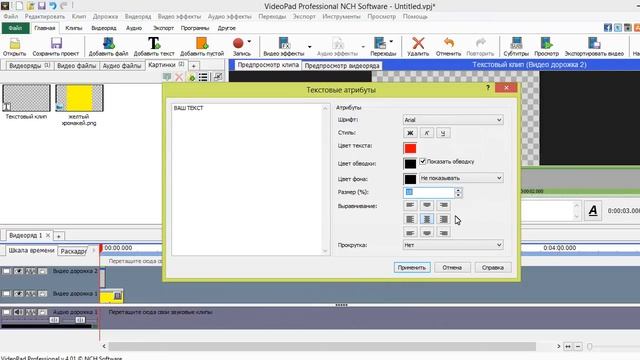This screenshot has height=360, width=640.
Task: Click the red Запись record icon
Action: [238, 43]
